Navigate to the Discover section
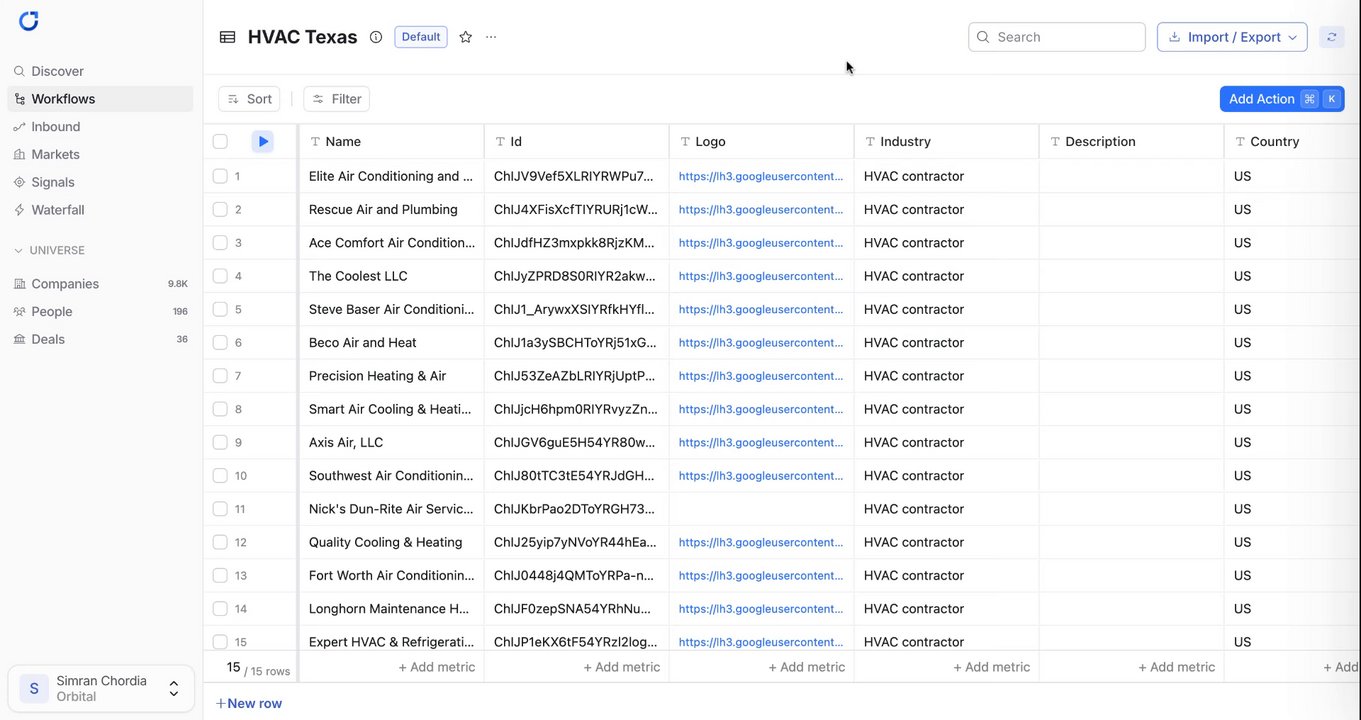 coord(57,71)
